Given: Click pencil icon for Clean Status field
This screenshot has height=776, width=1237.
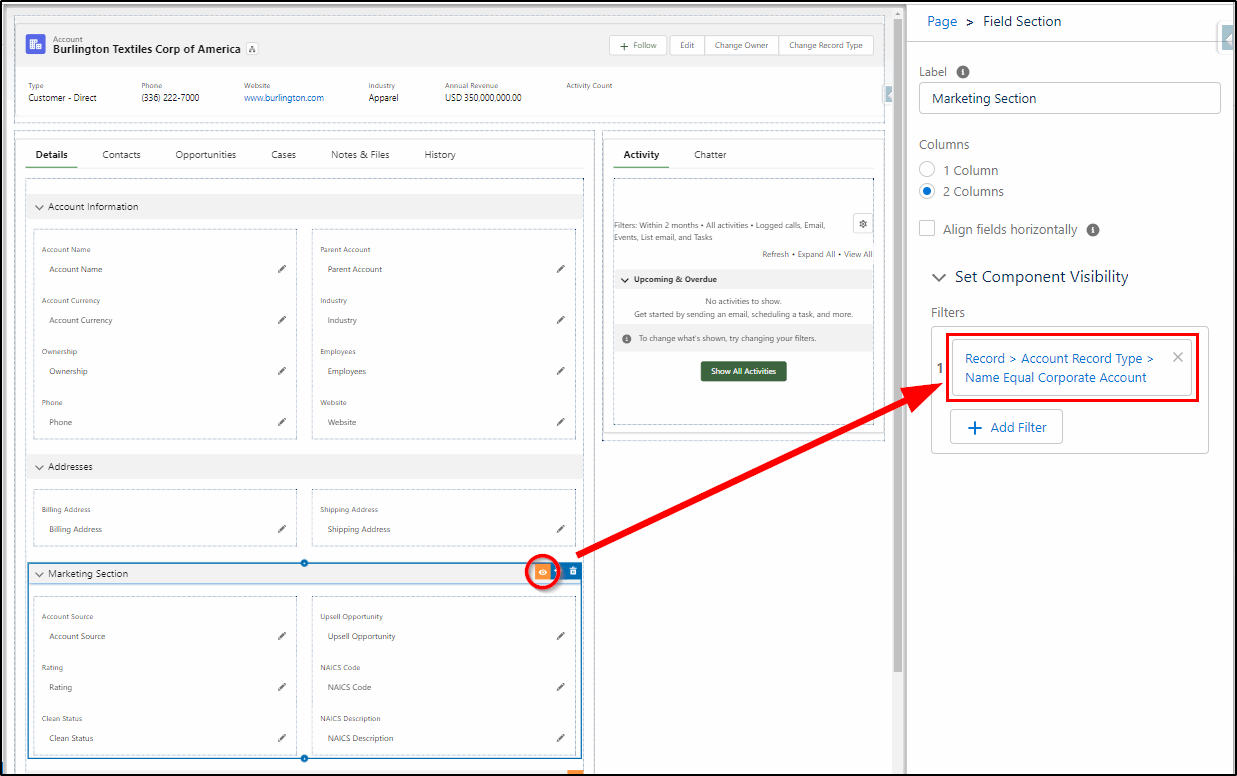Looking at the screenshot, I should tap(282, 738).
